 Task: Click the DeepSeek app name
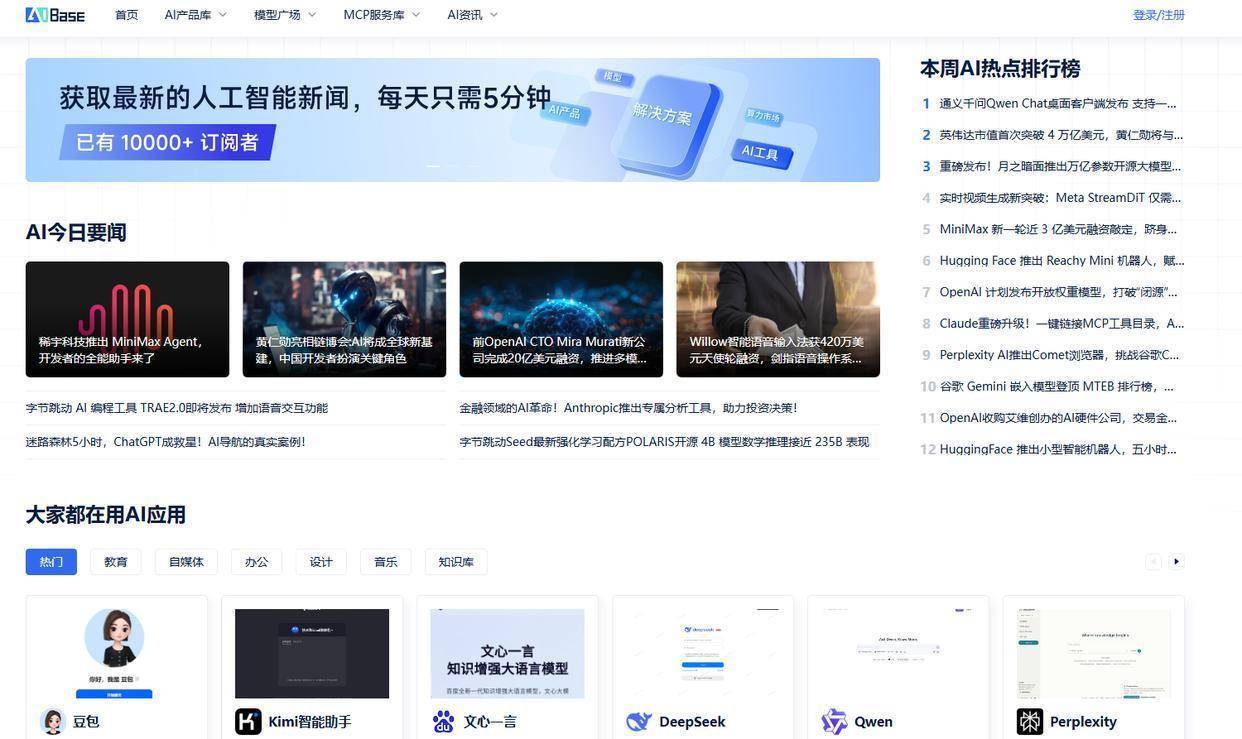692,722
